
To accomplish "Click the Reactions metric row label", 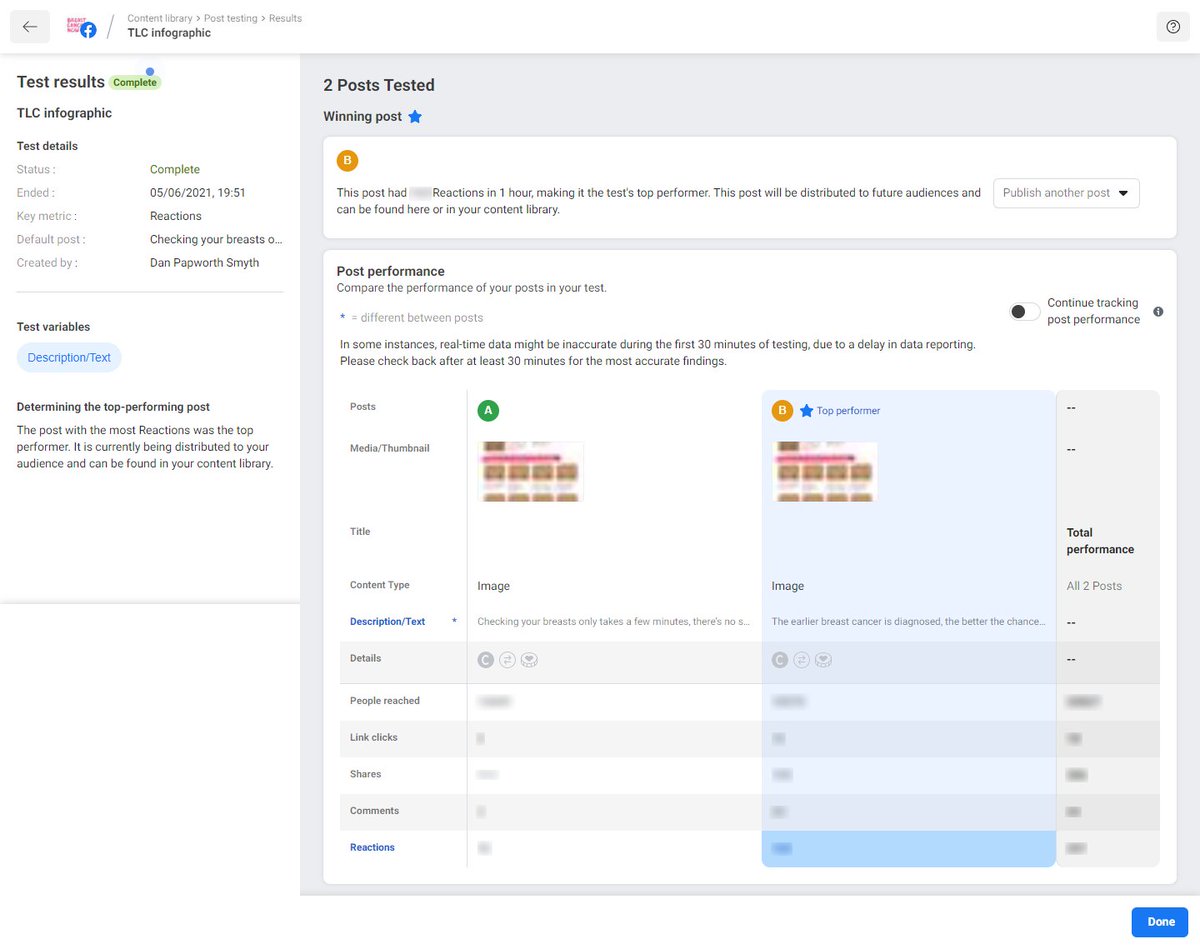I will click(x=371, y=847).
